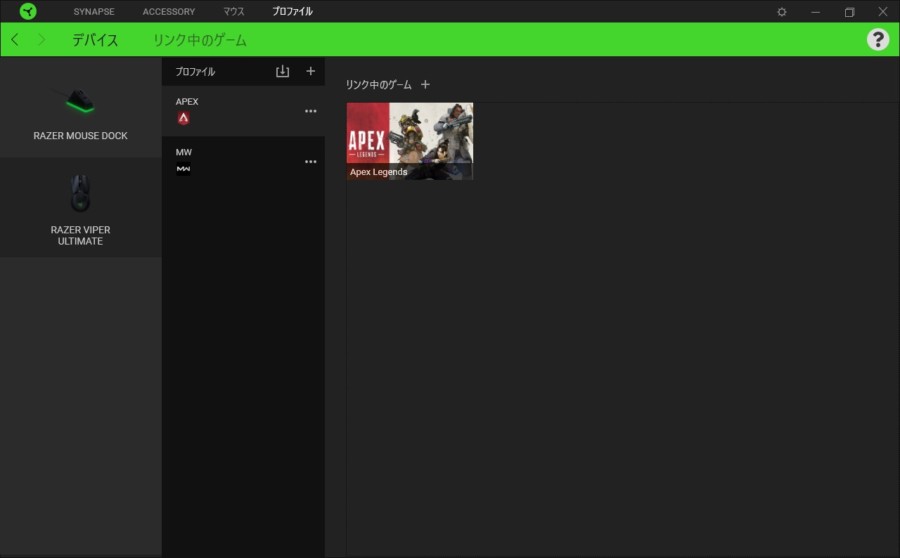Select the Razer Mouse Dock device
The height and width of the screenshot is (558, 900).
(80, 110)
